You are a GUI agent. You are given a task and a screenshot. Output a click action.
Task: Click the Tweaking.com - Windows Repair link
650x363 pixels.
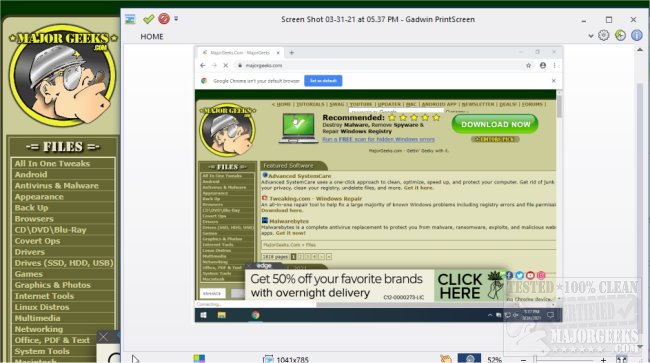(x=315, y=198)
